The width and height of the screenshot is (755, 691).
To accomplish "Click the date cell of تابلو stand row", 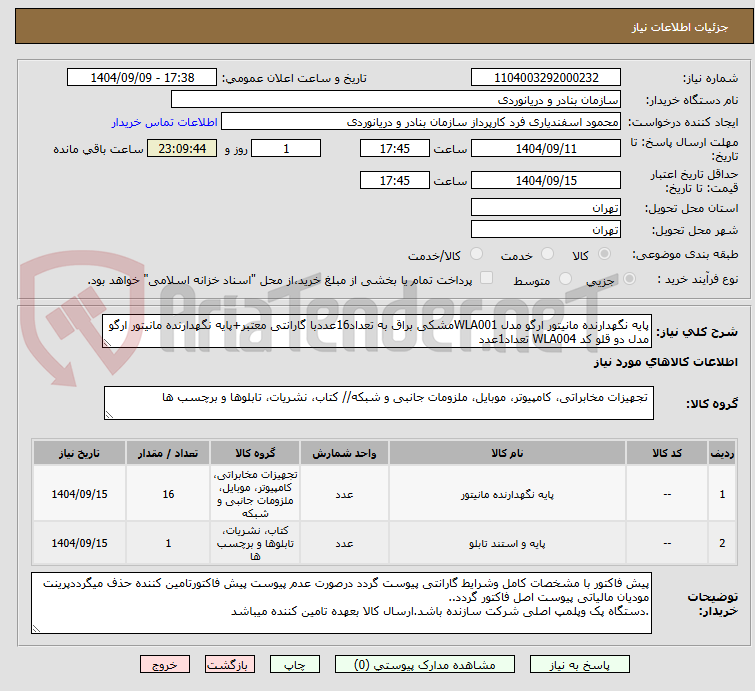I will [79, 543].
